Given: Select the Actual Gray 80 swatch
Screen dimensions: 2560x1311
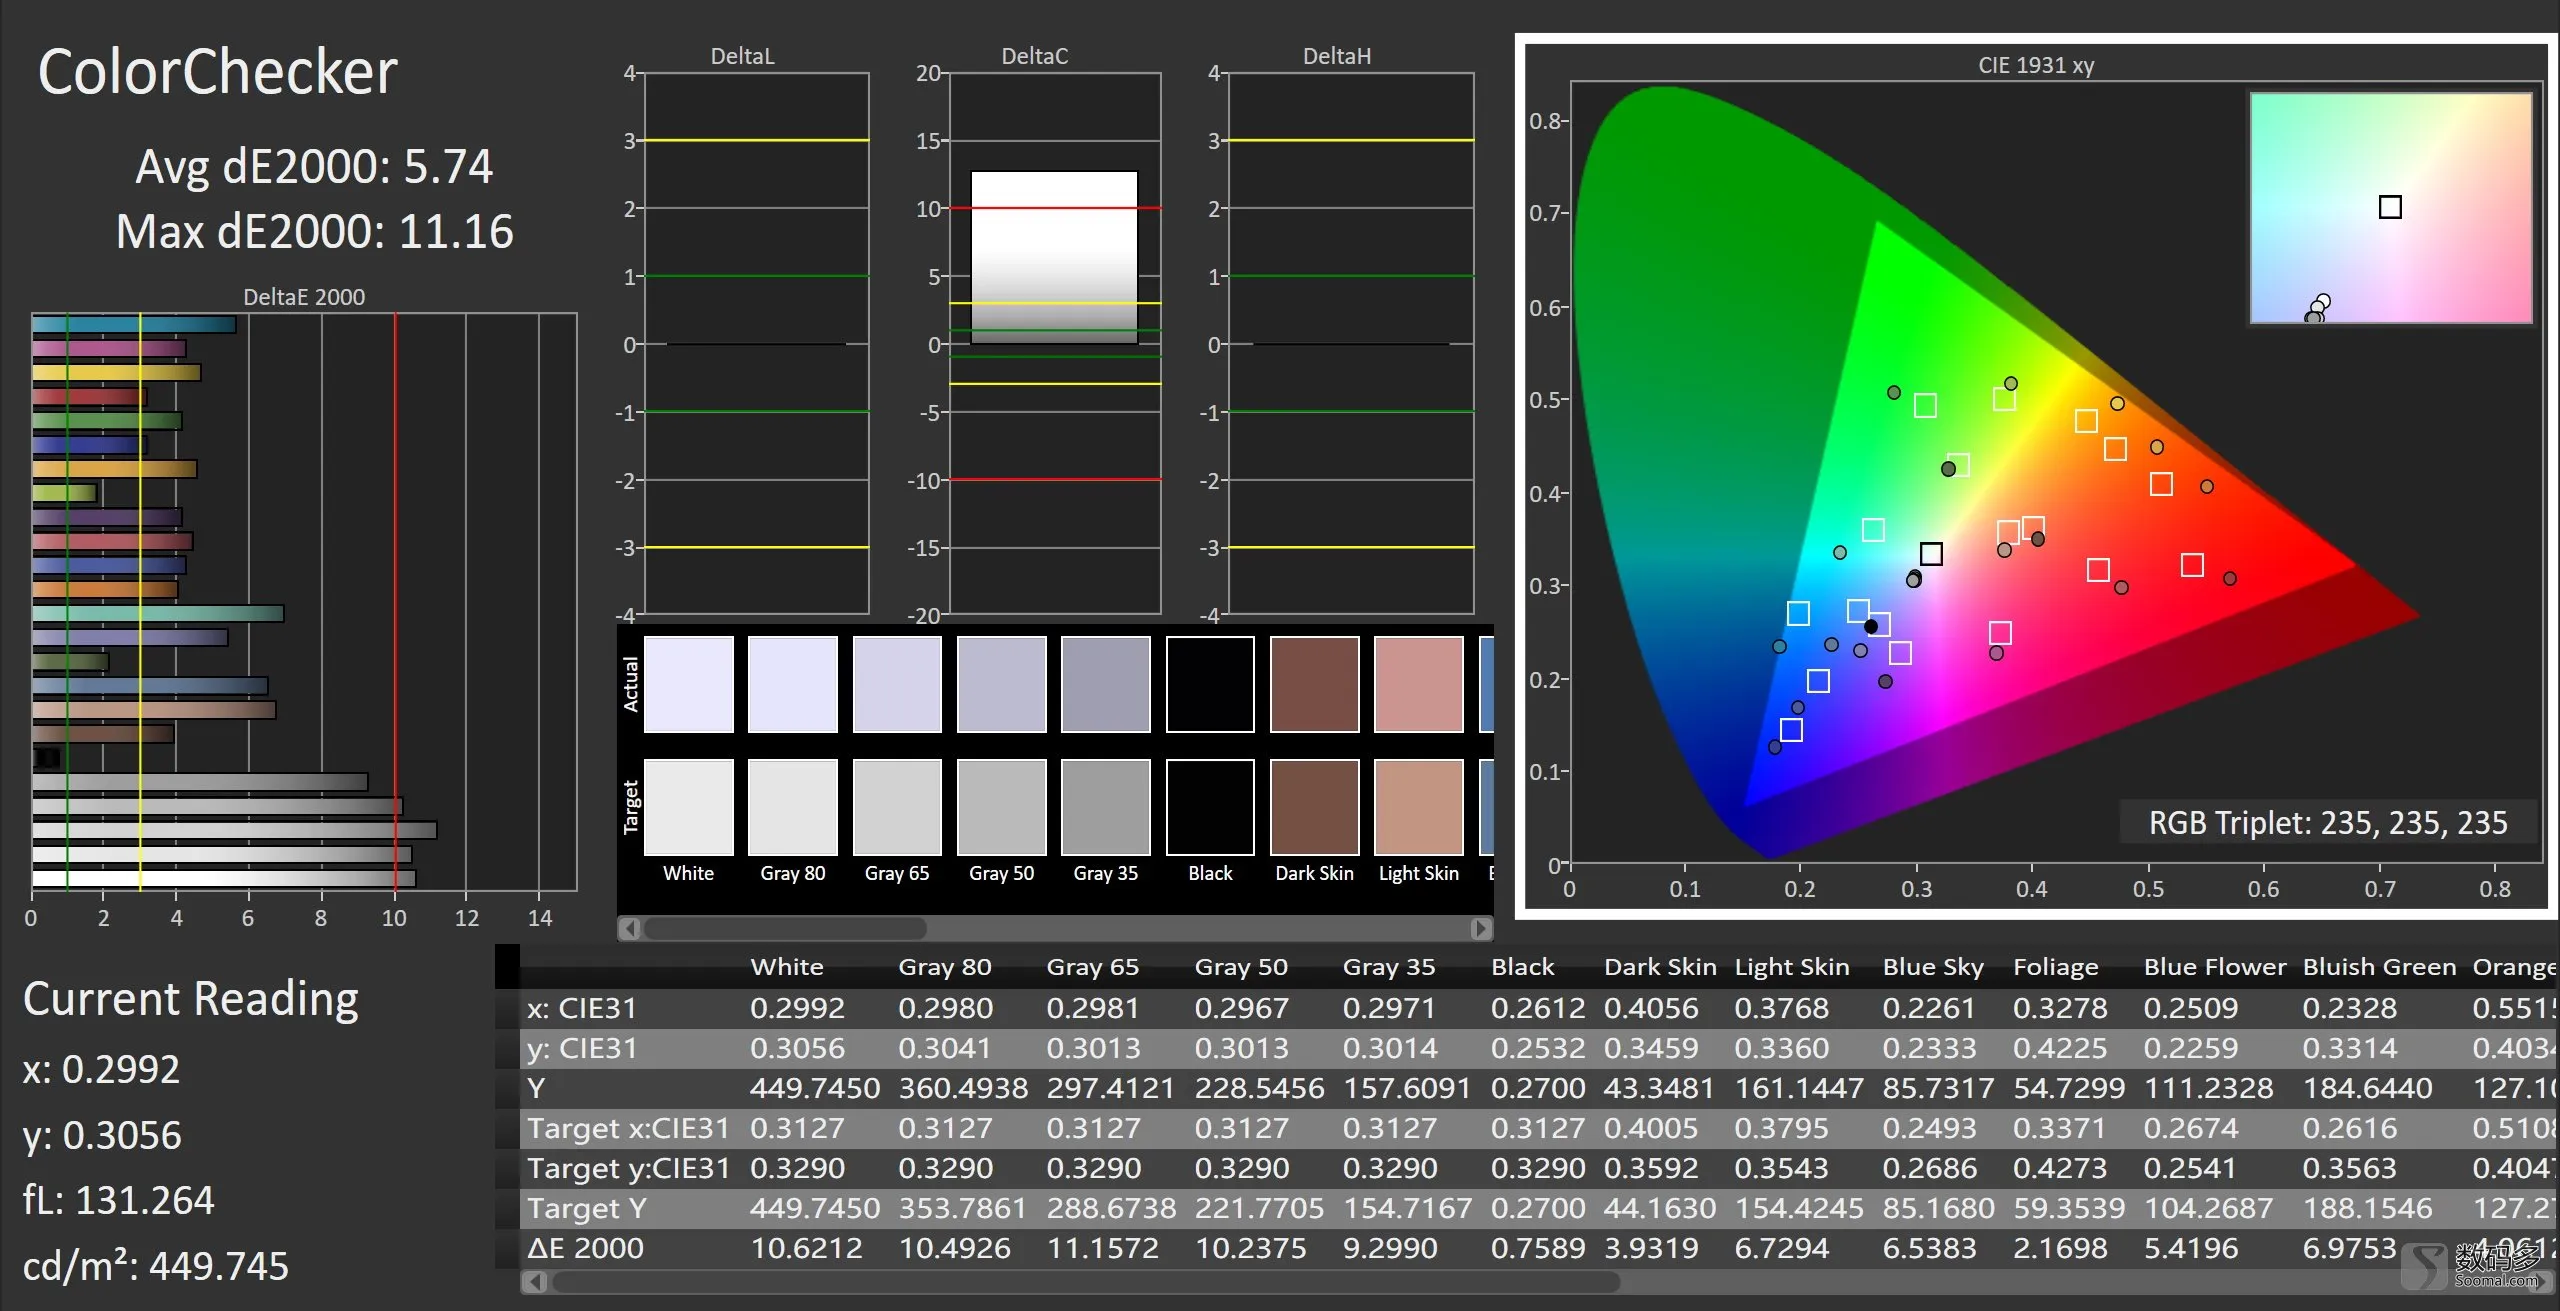Looking at the screenshot, I should (793, 684).
